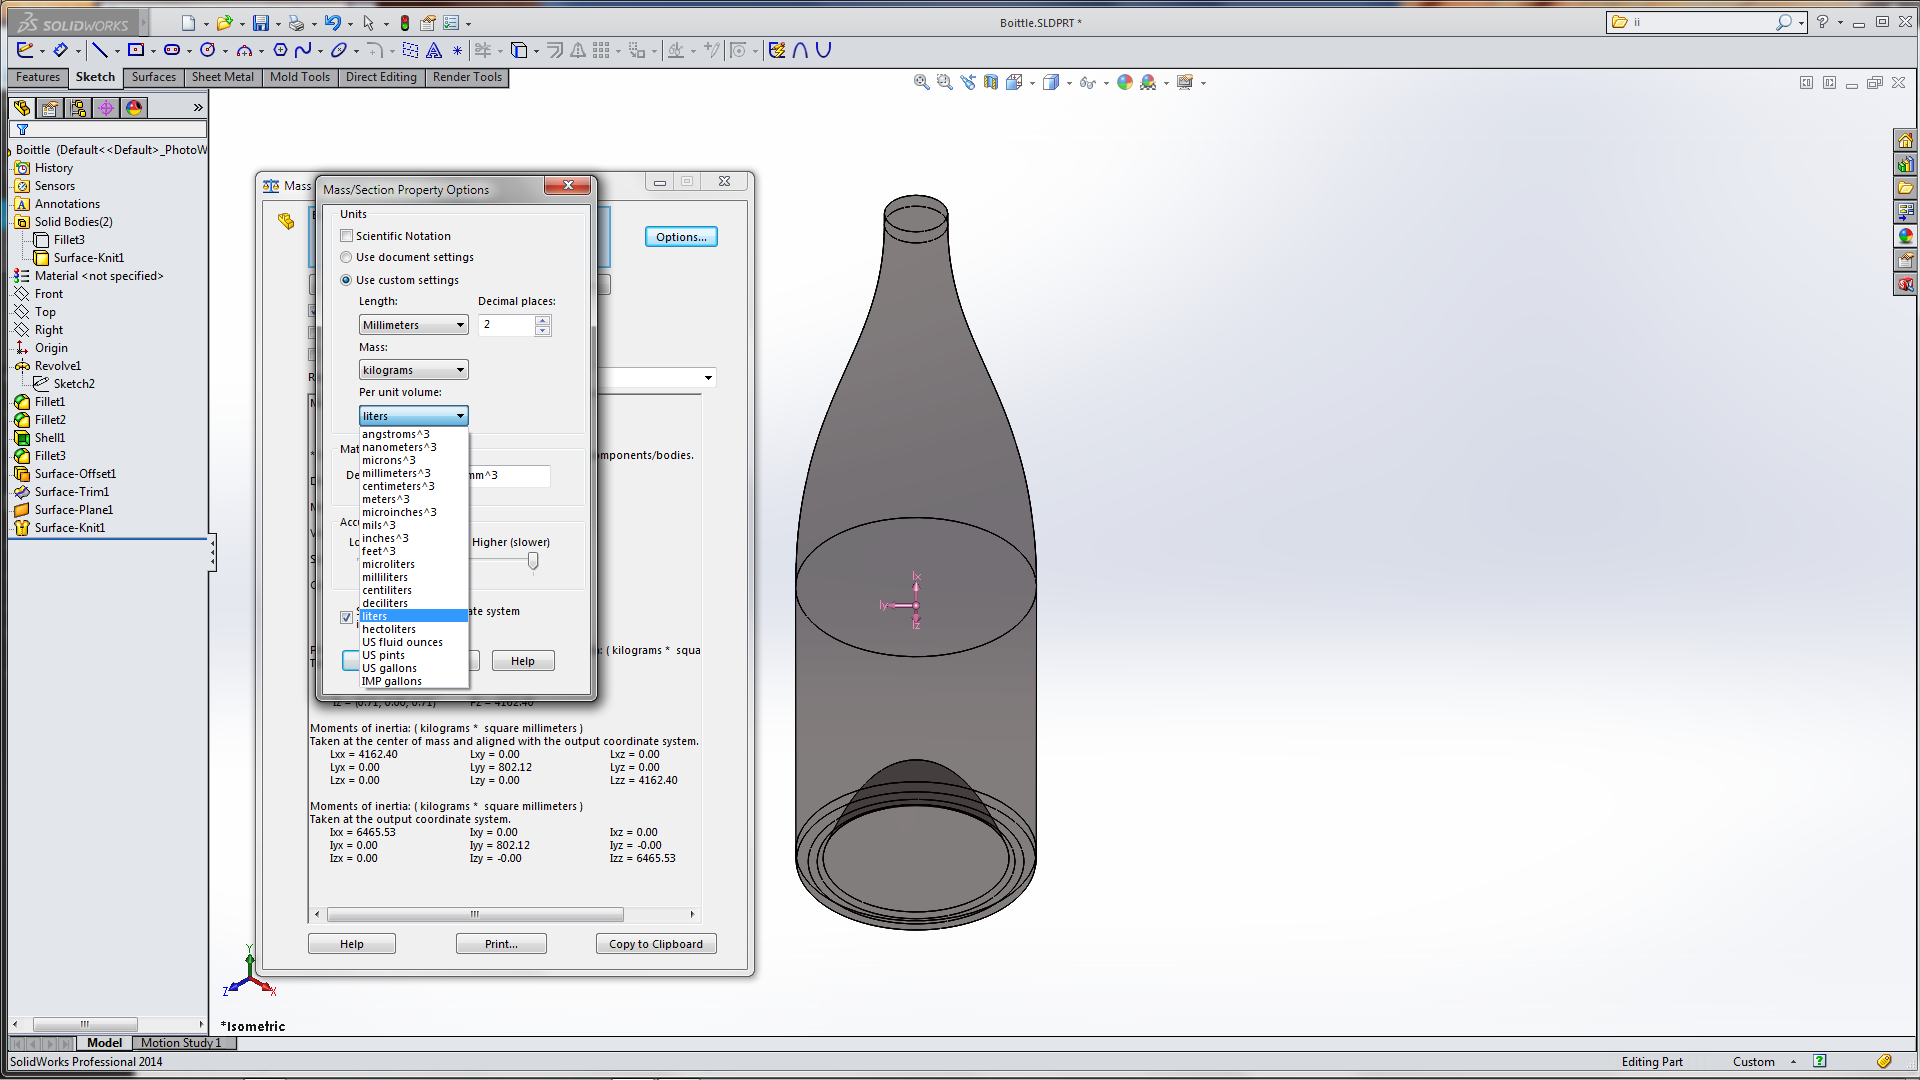Click the Save icon in toolbar
Viewport: 1920px width, 1080px height.
coord(260,22)
